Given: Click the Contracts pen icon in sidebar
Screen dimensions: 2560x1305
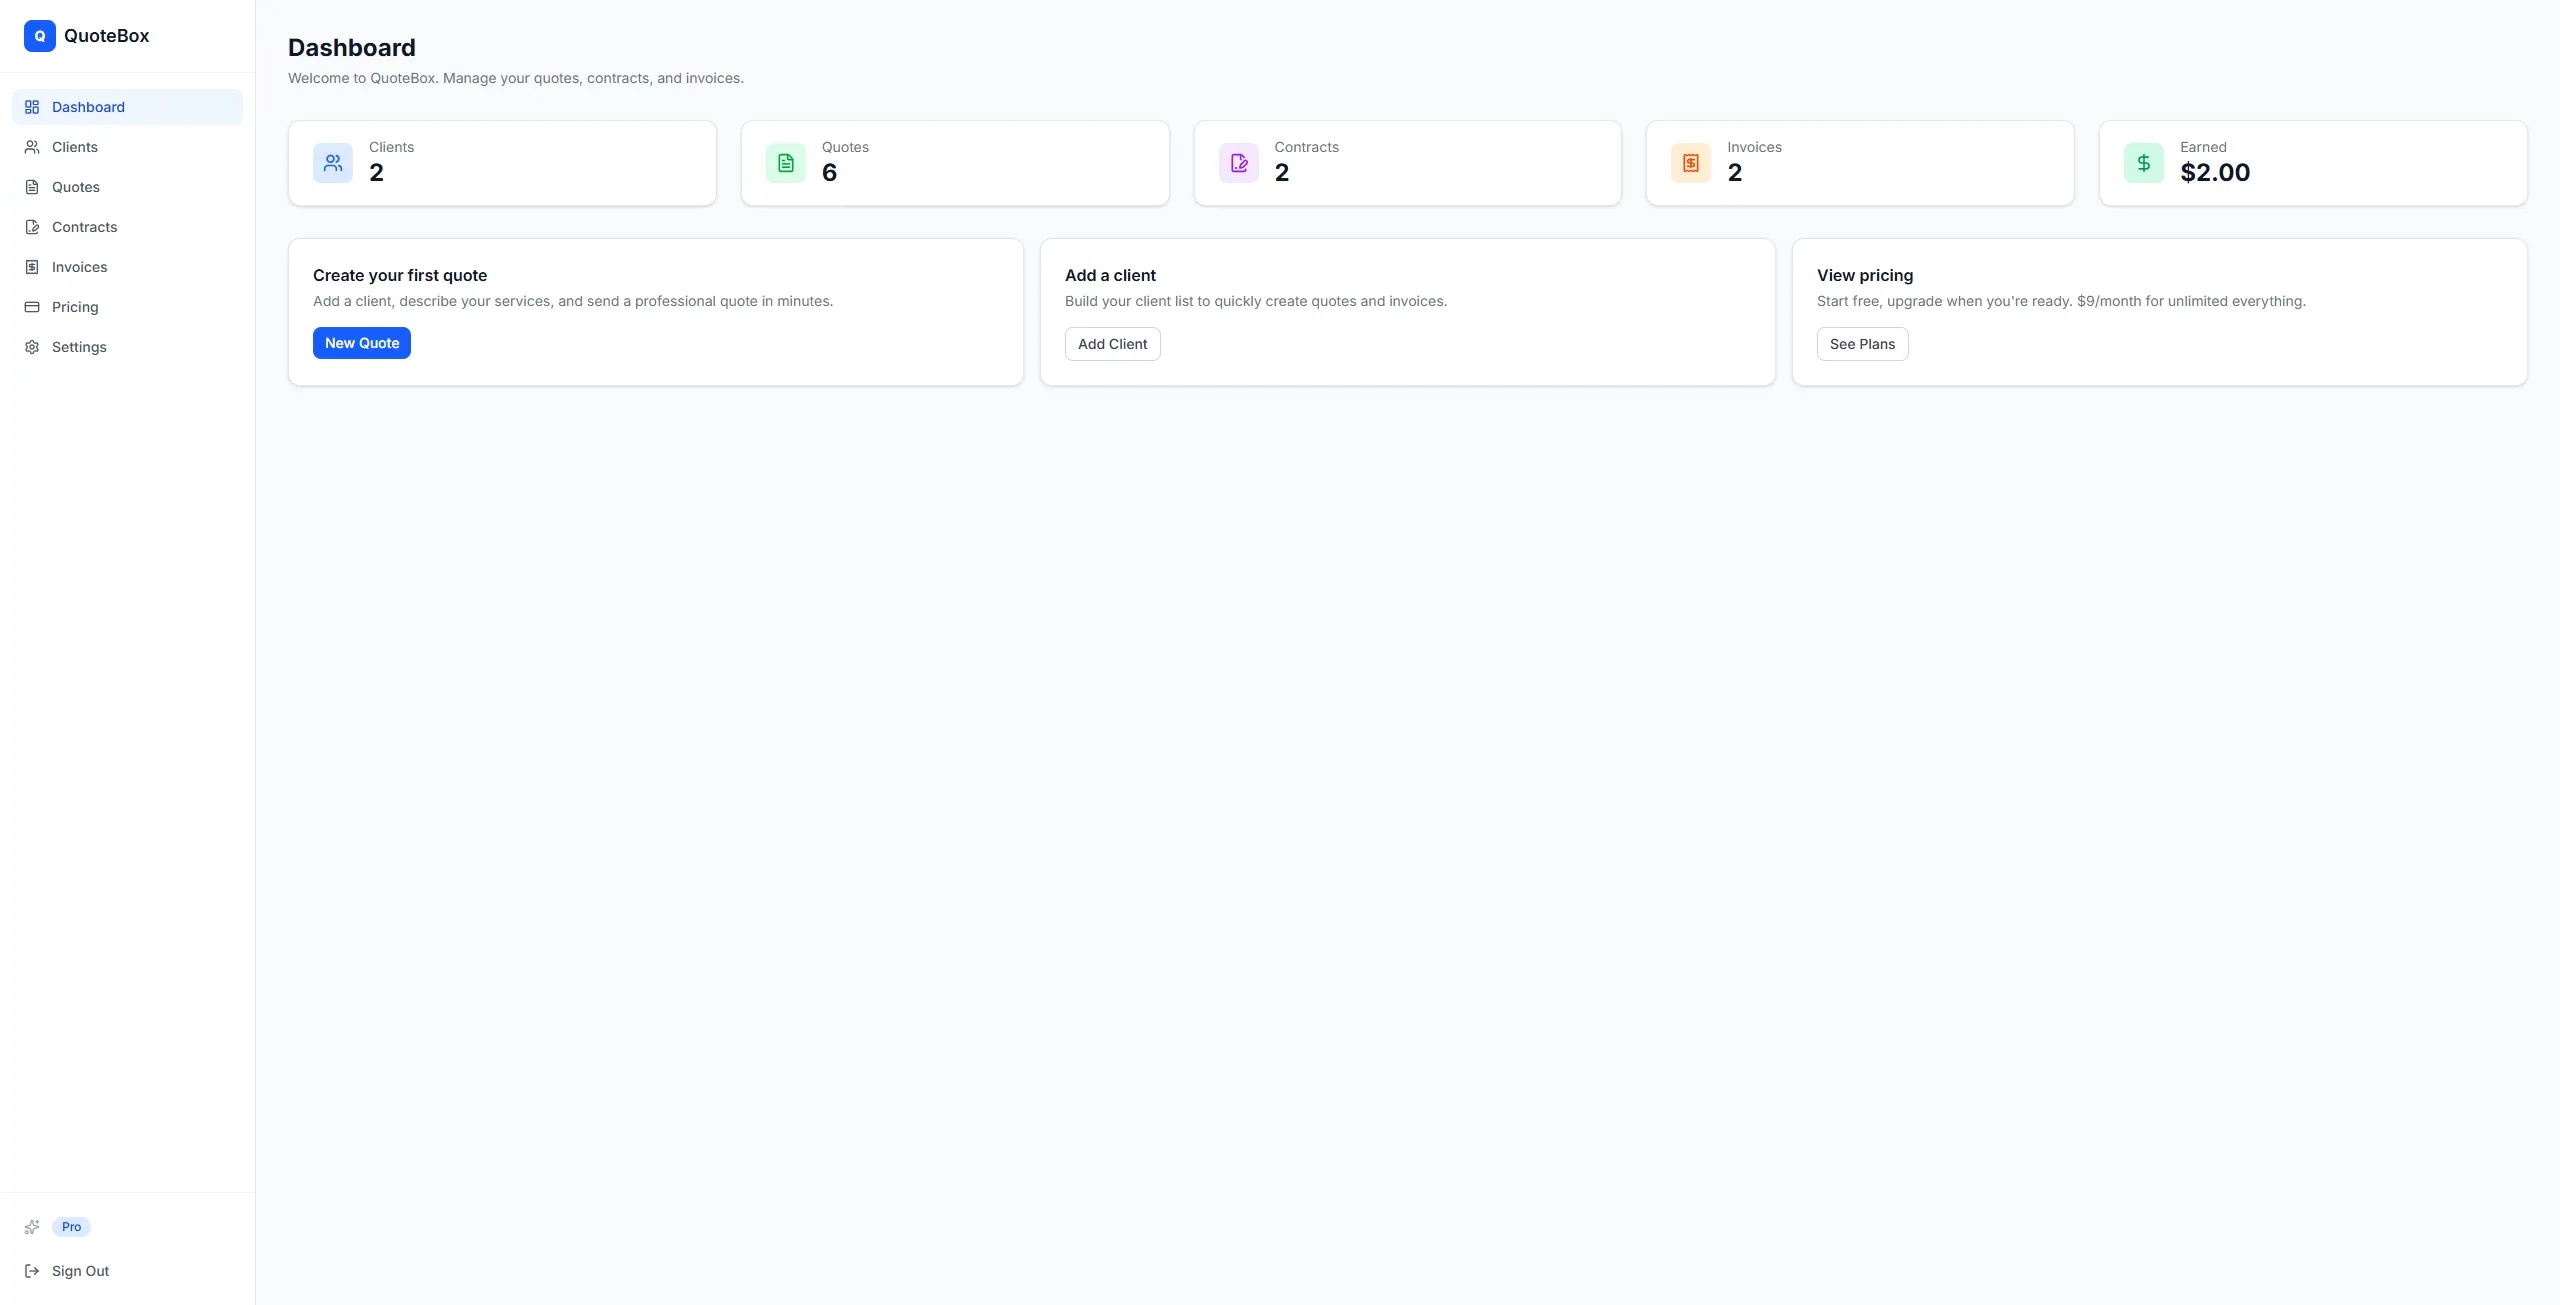Looking at the screenshot, I should 32,227.
